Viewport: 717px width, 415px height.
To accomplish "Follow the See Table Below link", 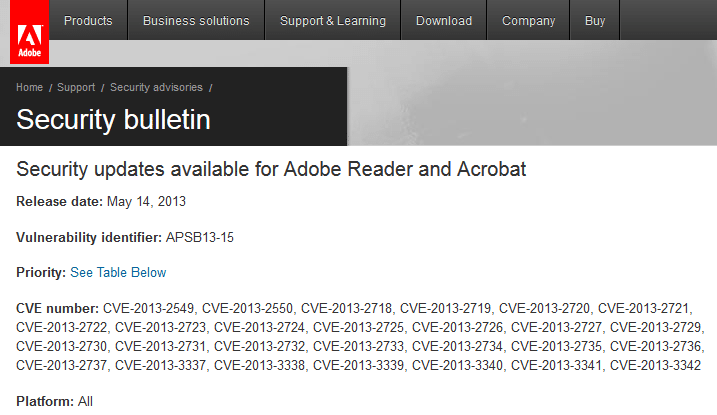I will click(x=118, y=272).
